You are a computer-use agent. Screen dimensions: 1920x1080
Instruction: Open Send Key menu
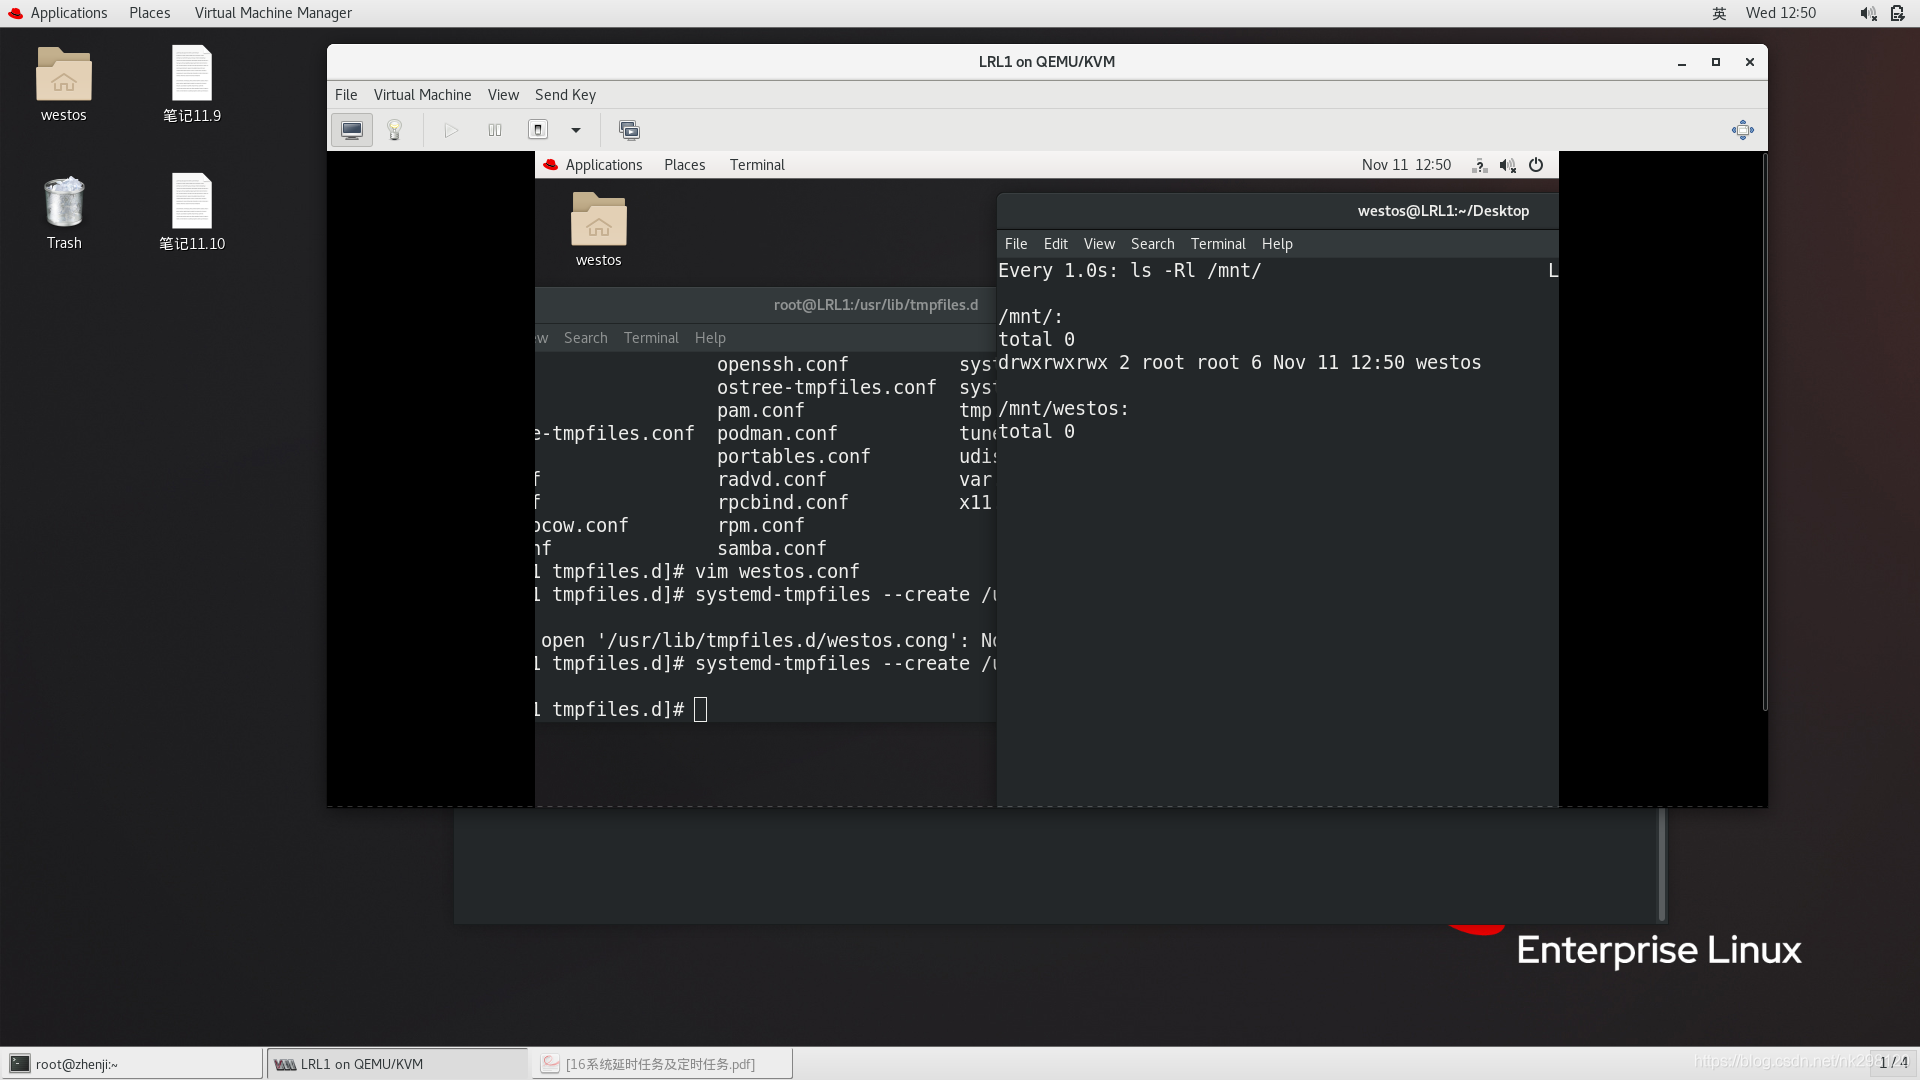click(565, 95)
